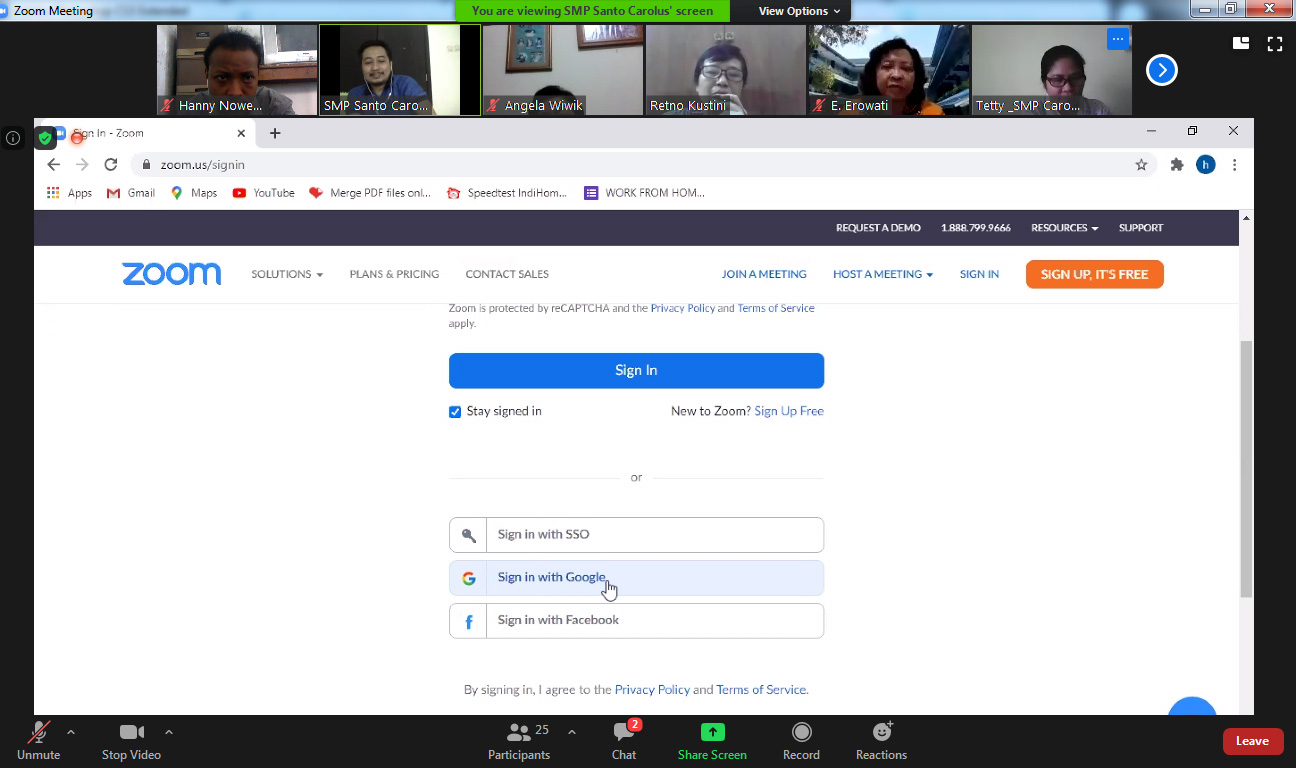This screenshot has height=768, width=1296.
Task: Sign in with SSO
Action: click(x=636, y=535)
